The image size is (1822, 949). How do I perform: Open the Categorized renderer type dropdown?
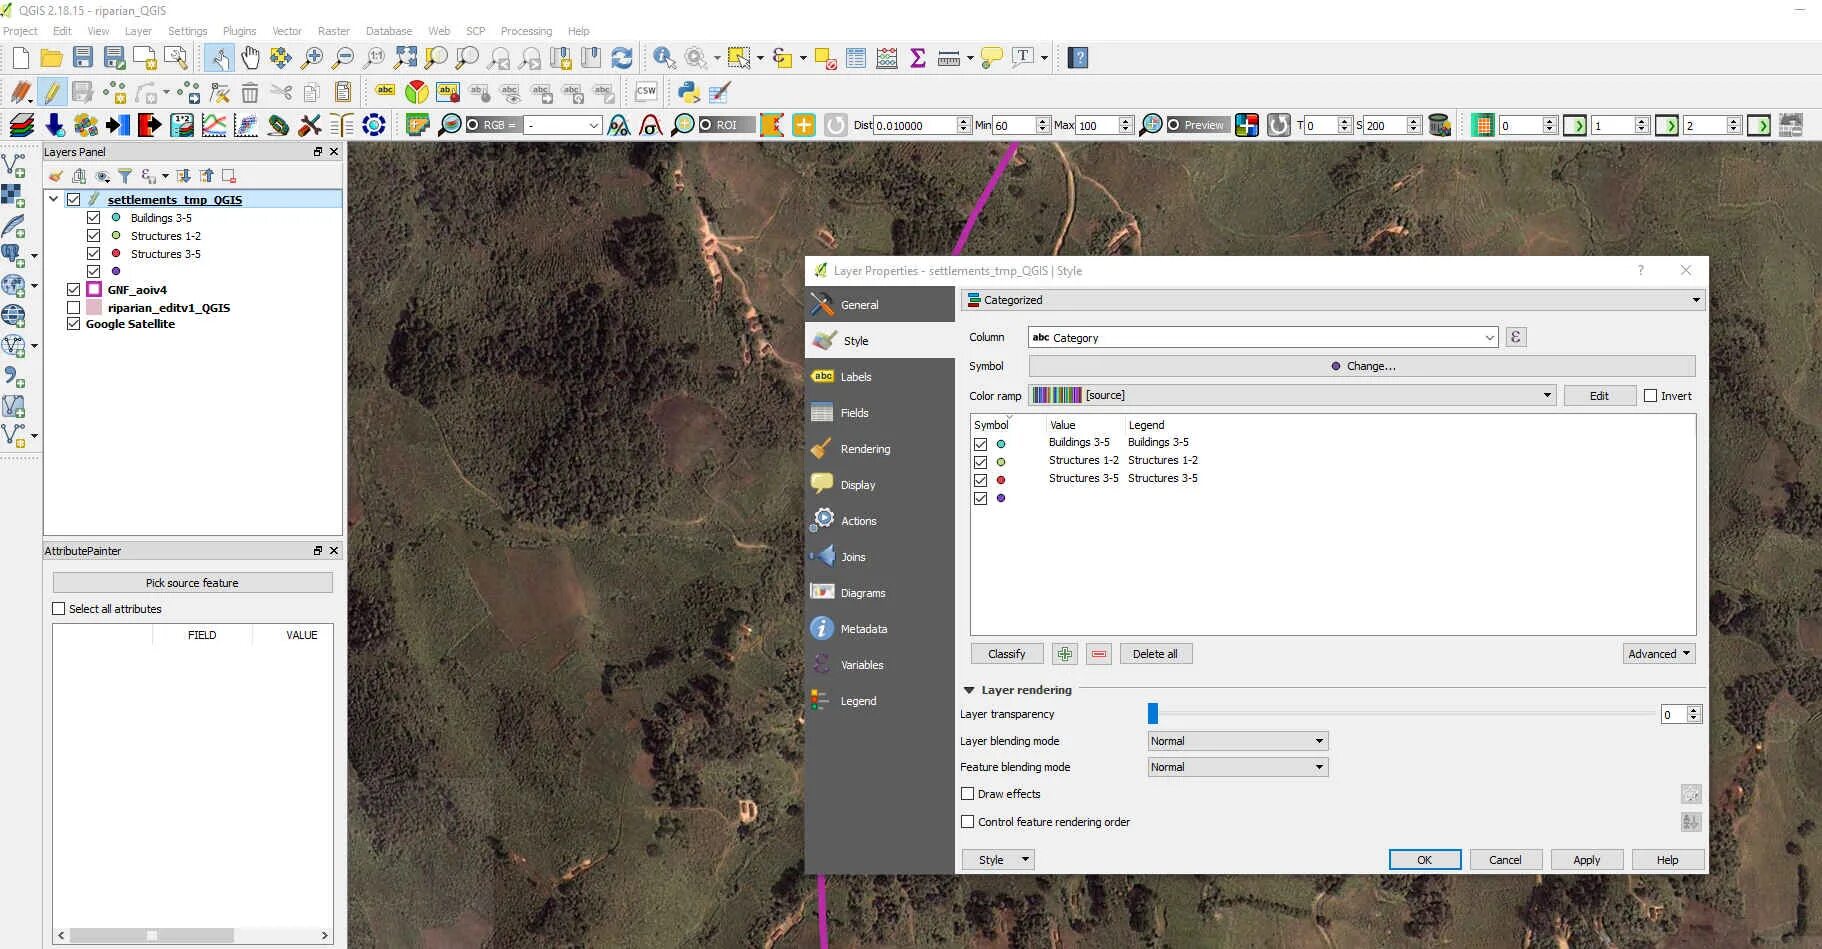(x=1334, y=300)
